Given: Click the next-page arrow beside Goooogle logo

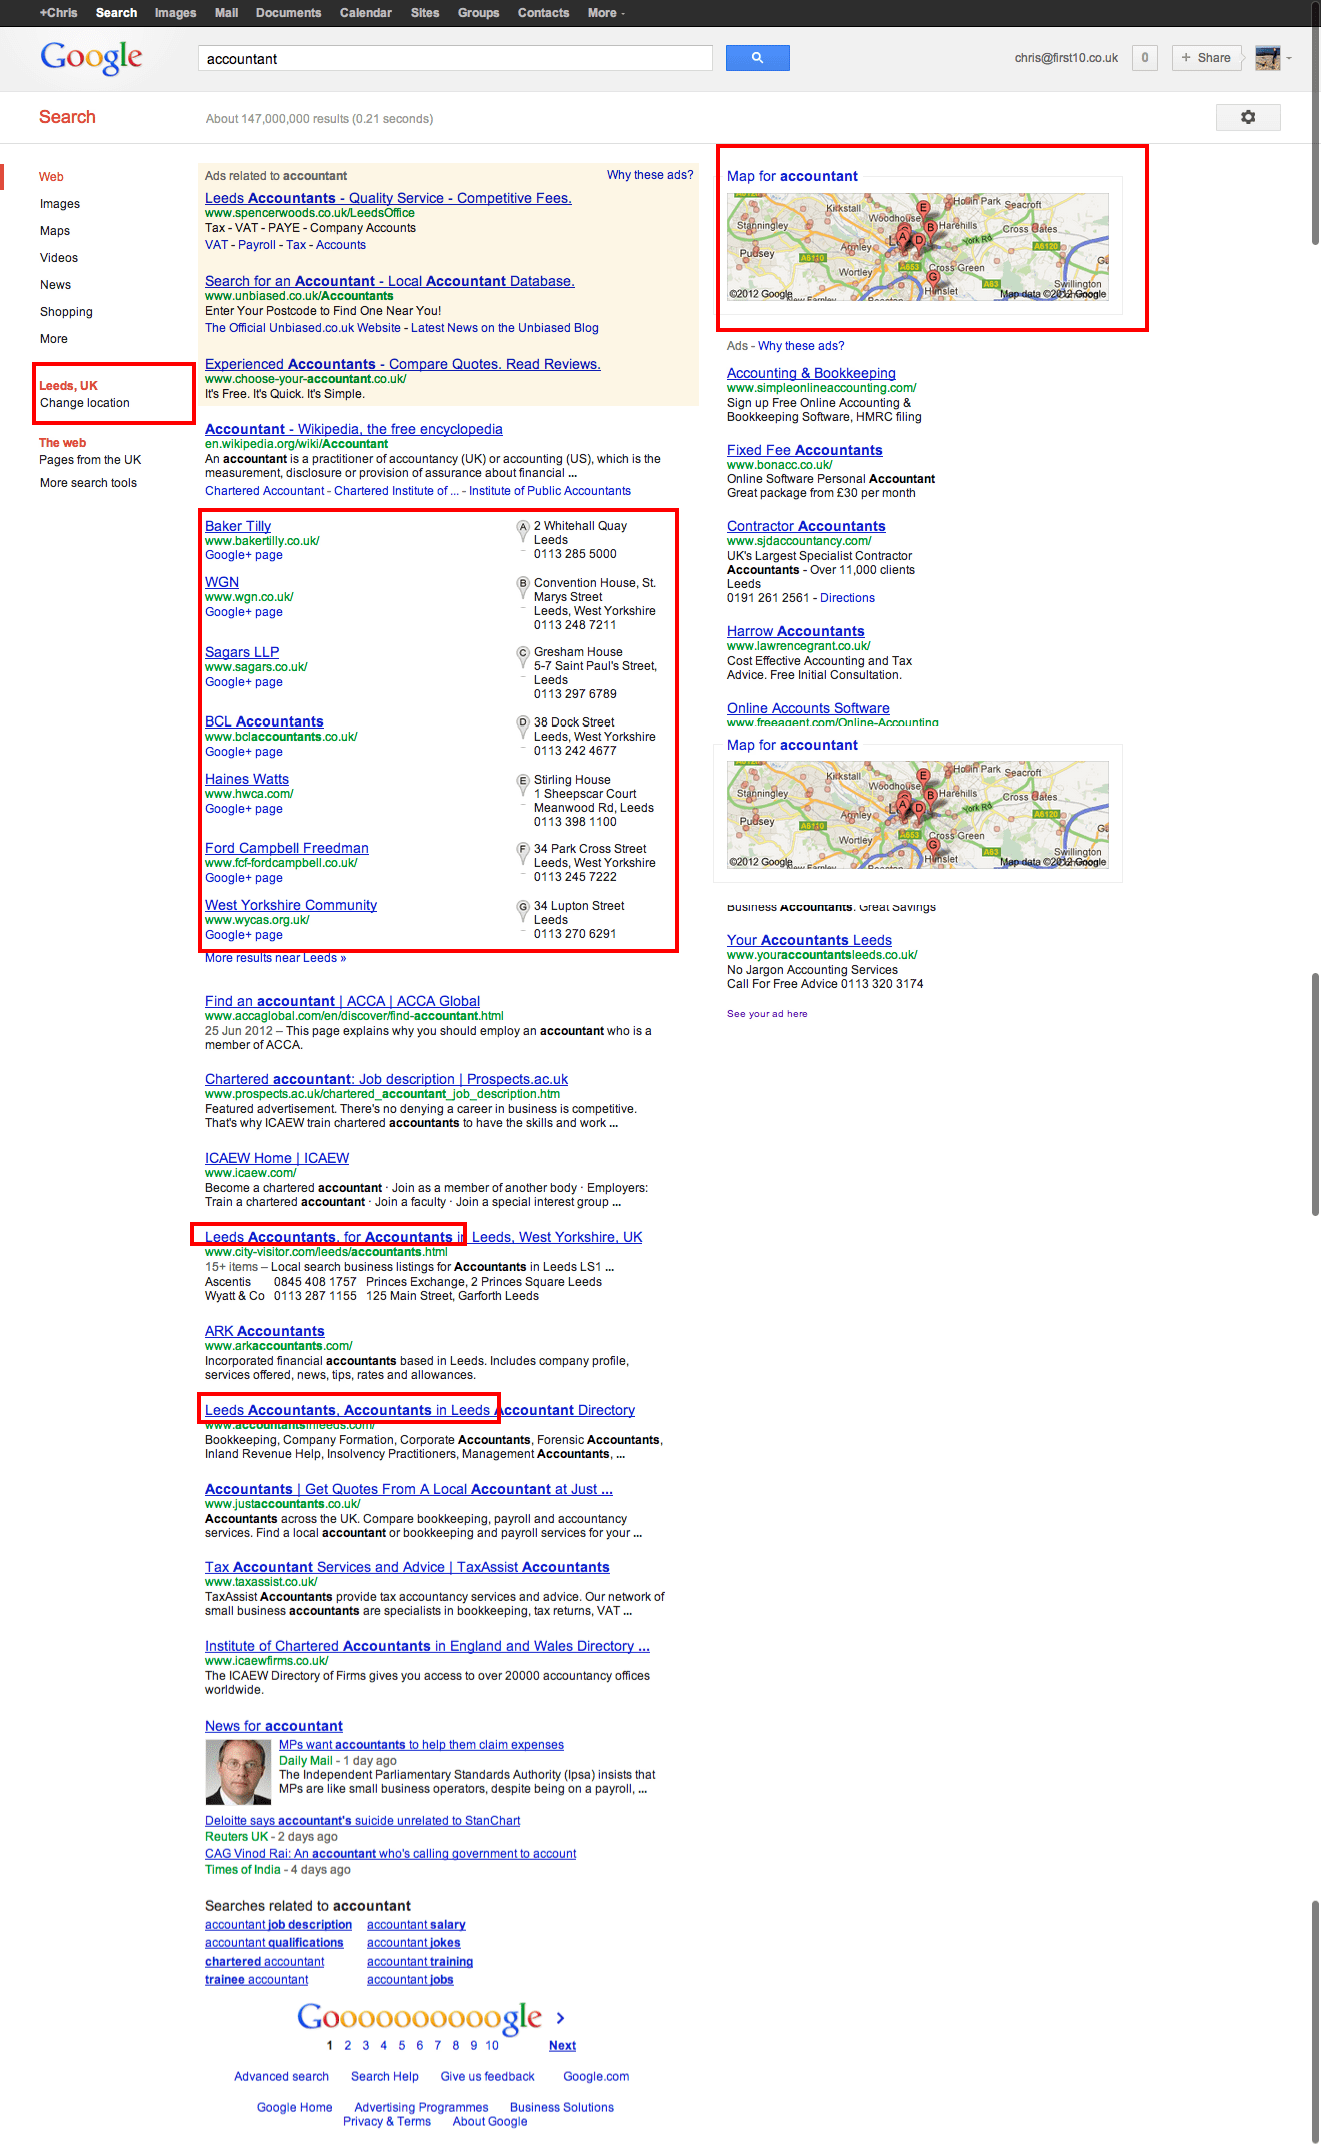Looking at the screenshot, I should pyautogui.click(x=560, y=2018).
